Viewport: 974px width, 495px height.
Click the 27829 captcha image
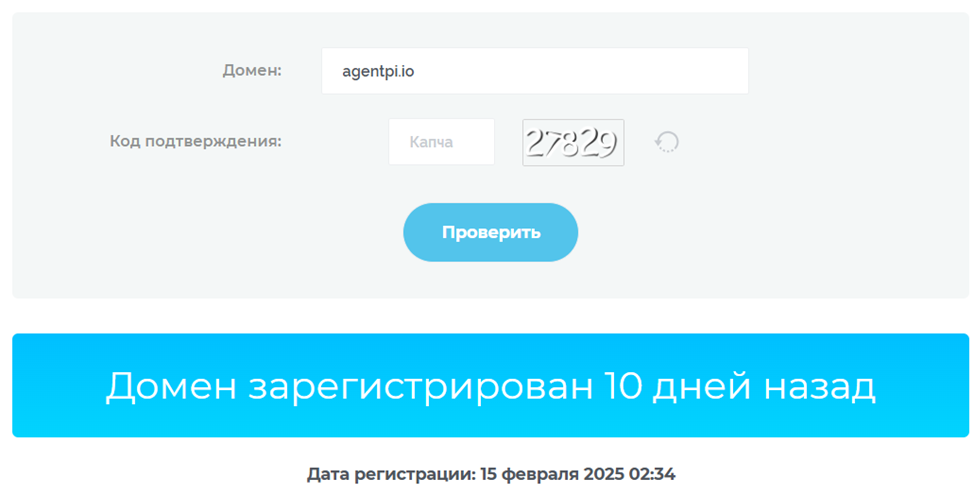pyautogui.click(x=573, y=142)
